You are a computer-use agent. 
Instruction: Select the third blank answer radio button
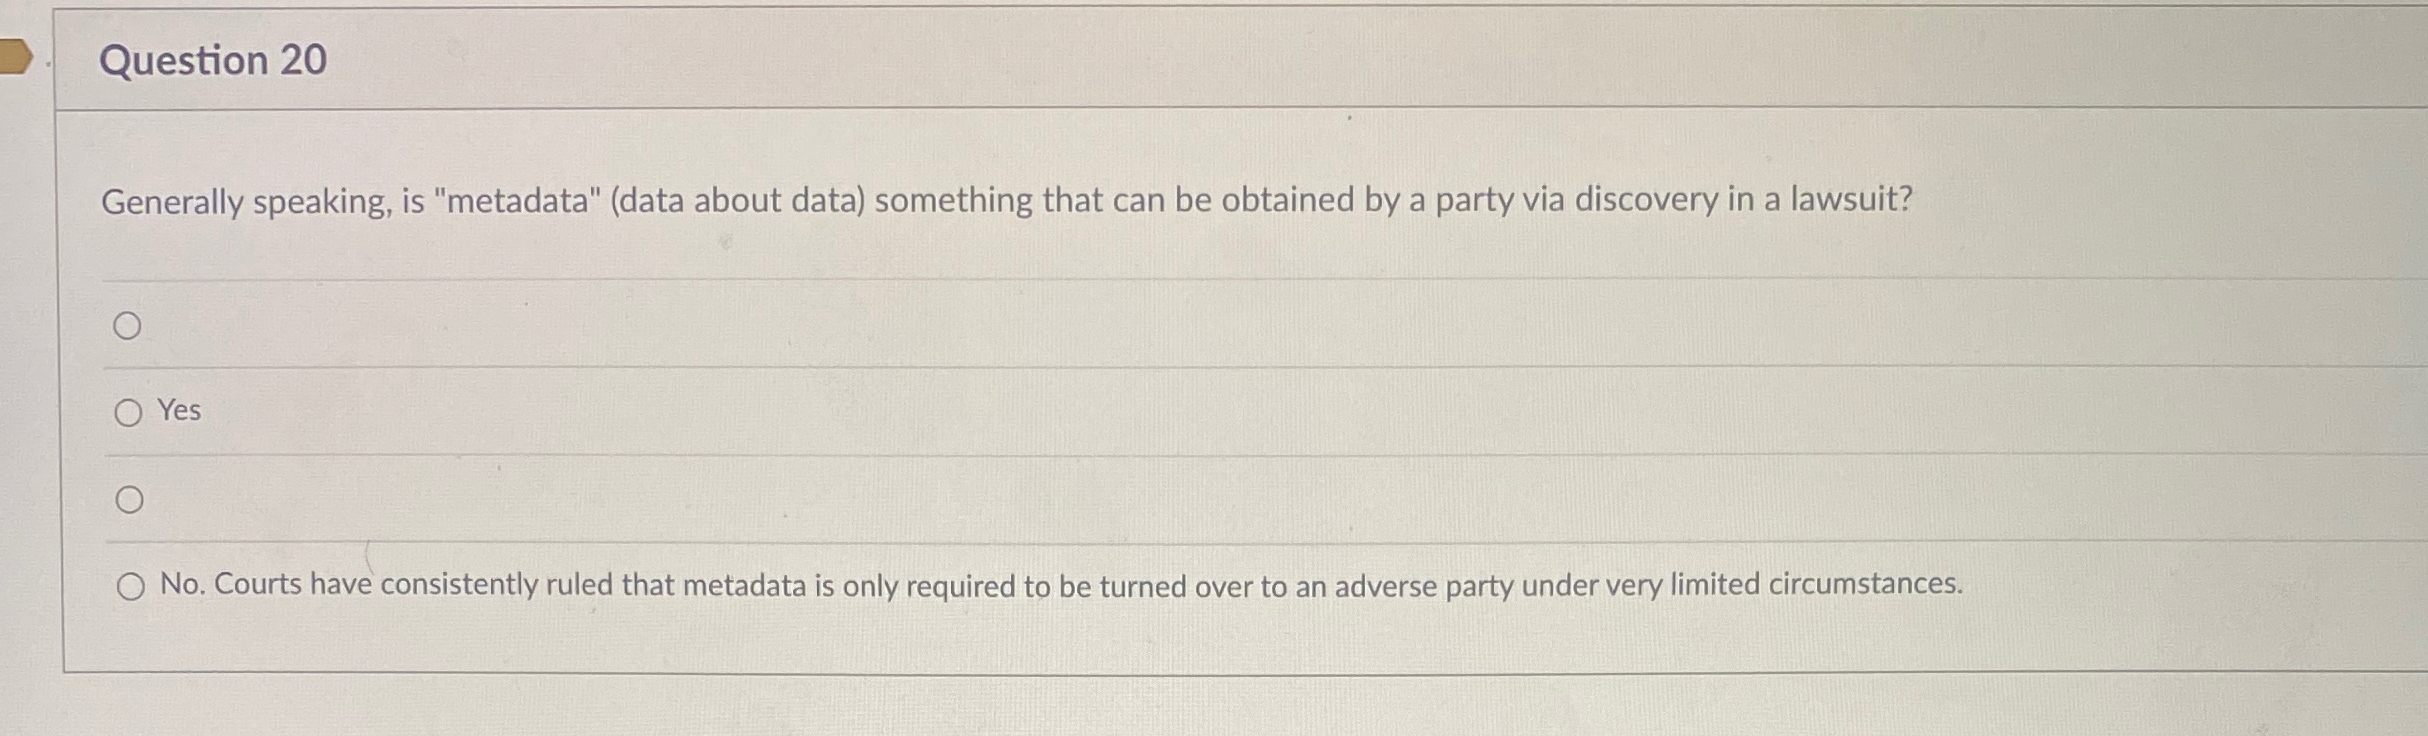[x=129, y=498]
